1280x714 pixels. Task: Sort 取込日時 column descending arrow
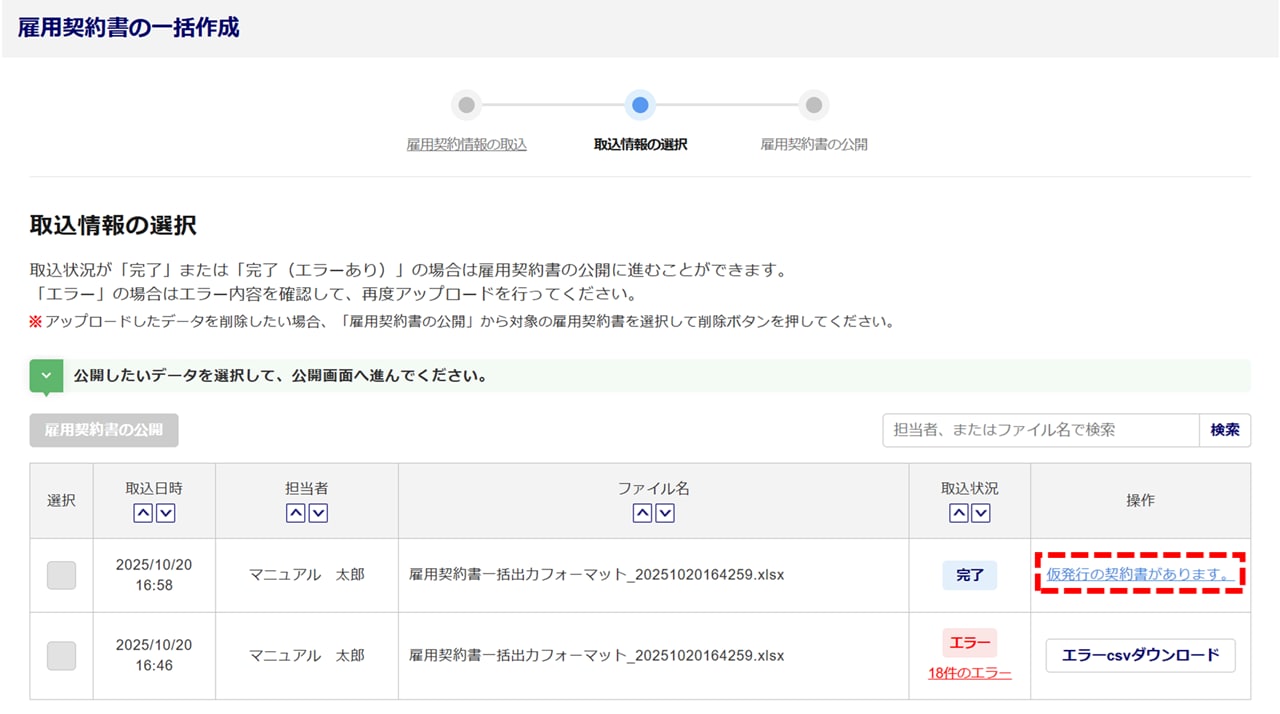[x=166, y=513]
